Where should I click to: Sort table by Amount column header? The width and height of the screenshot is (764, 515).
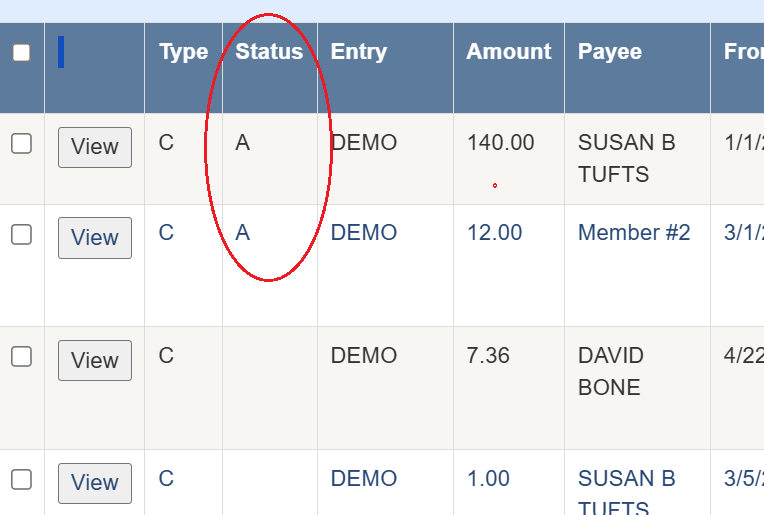(508, 52)
